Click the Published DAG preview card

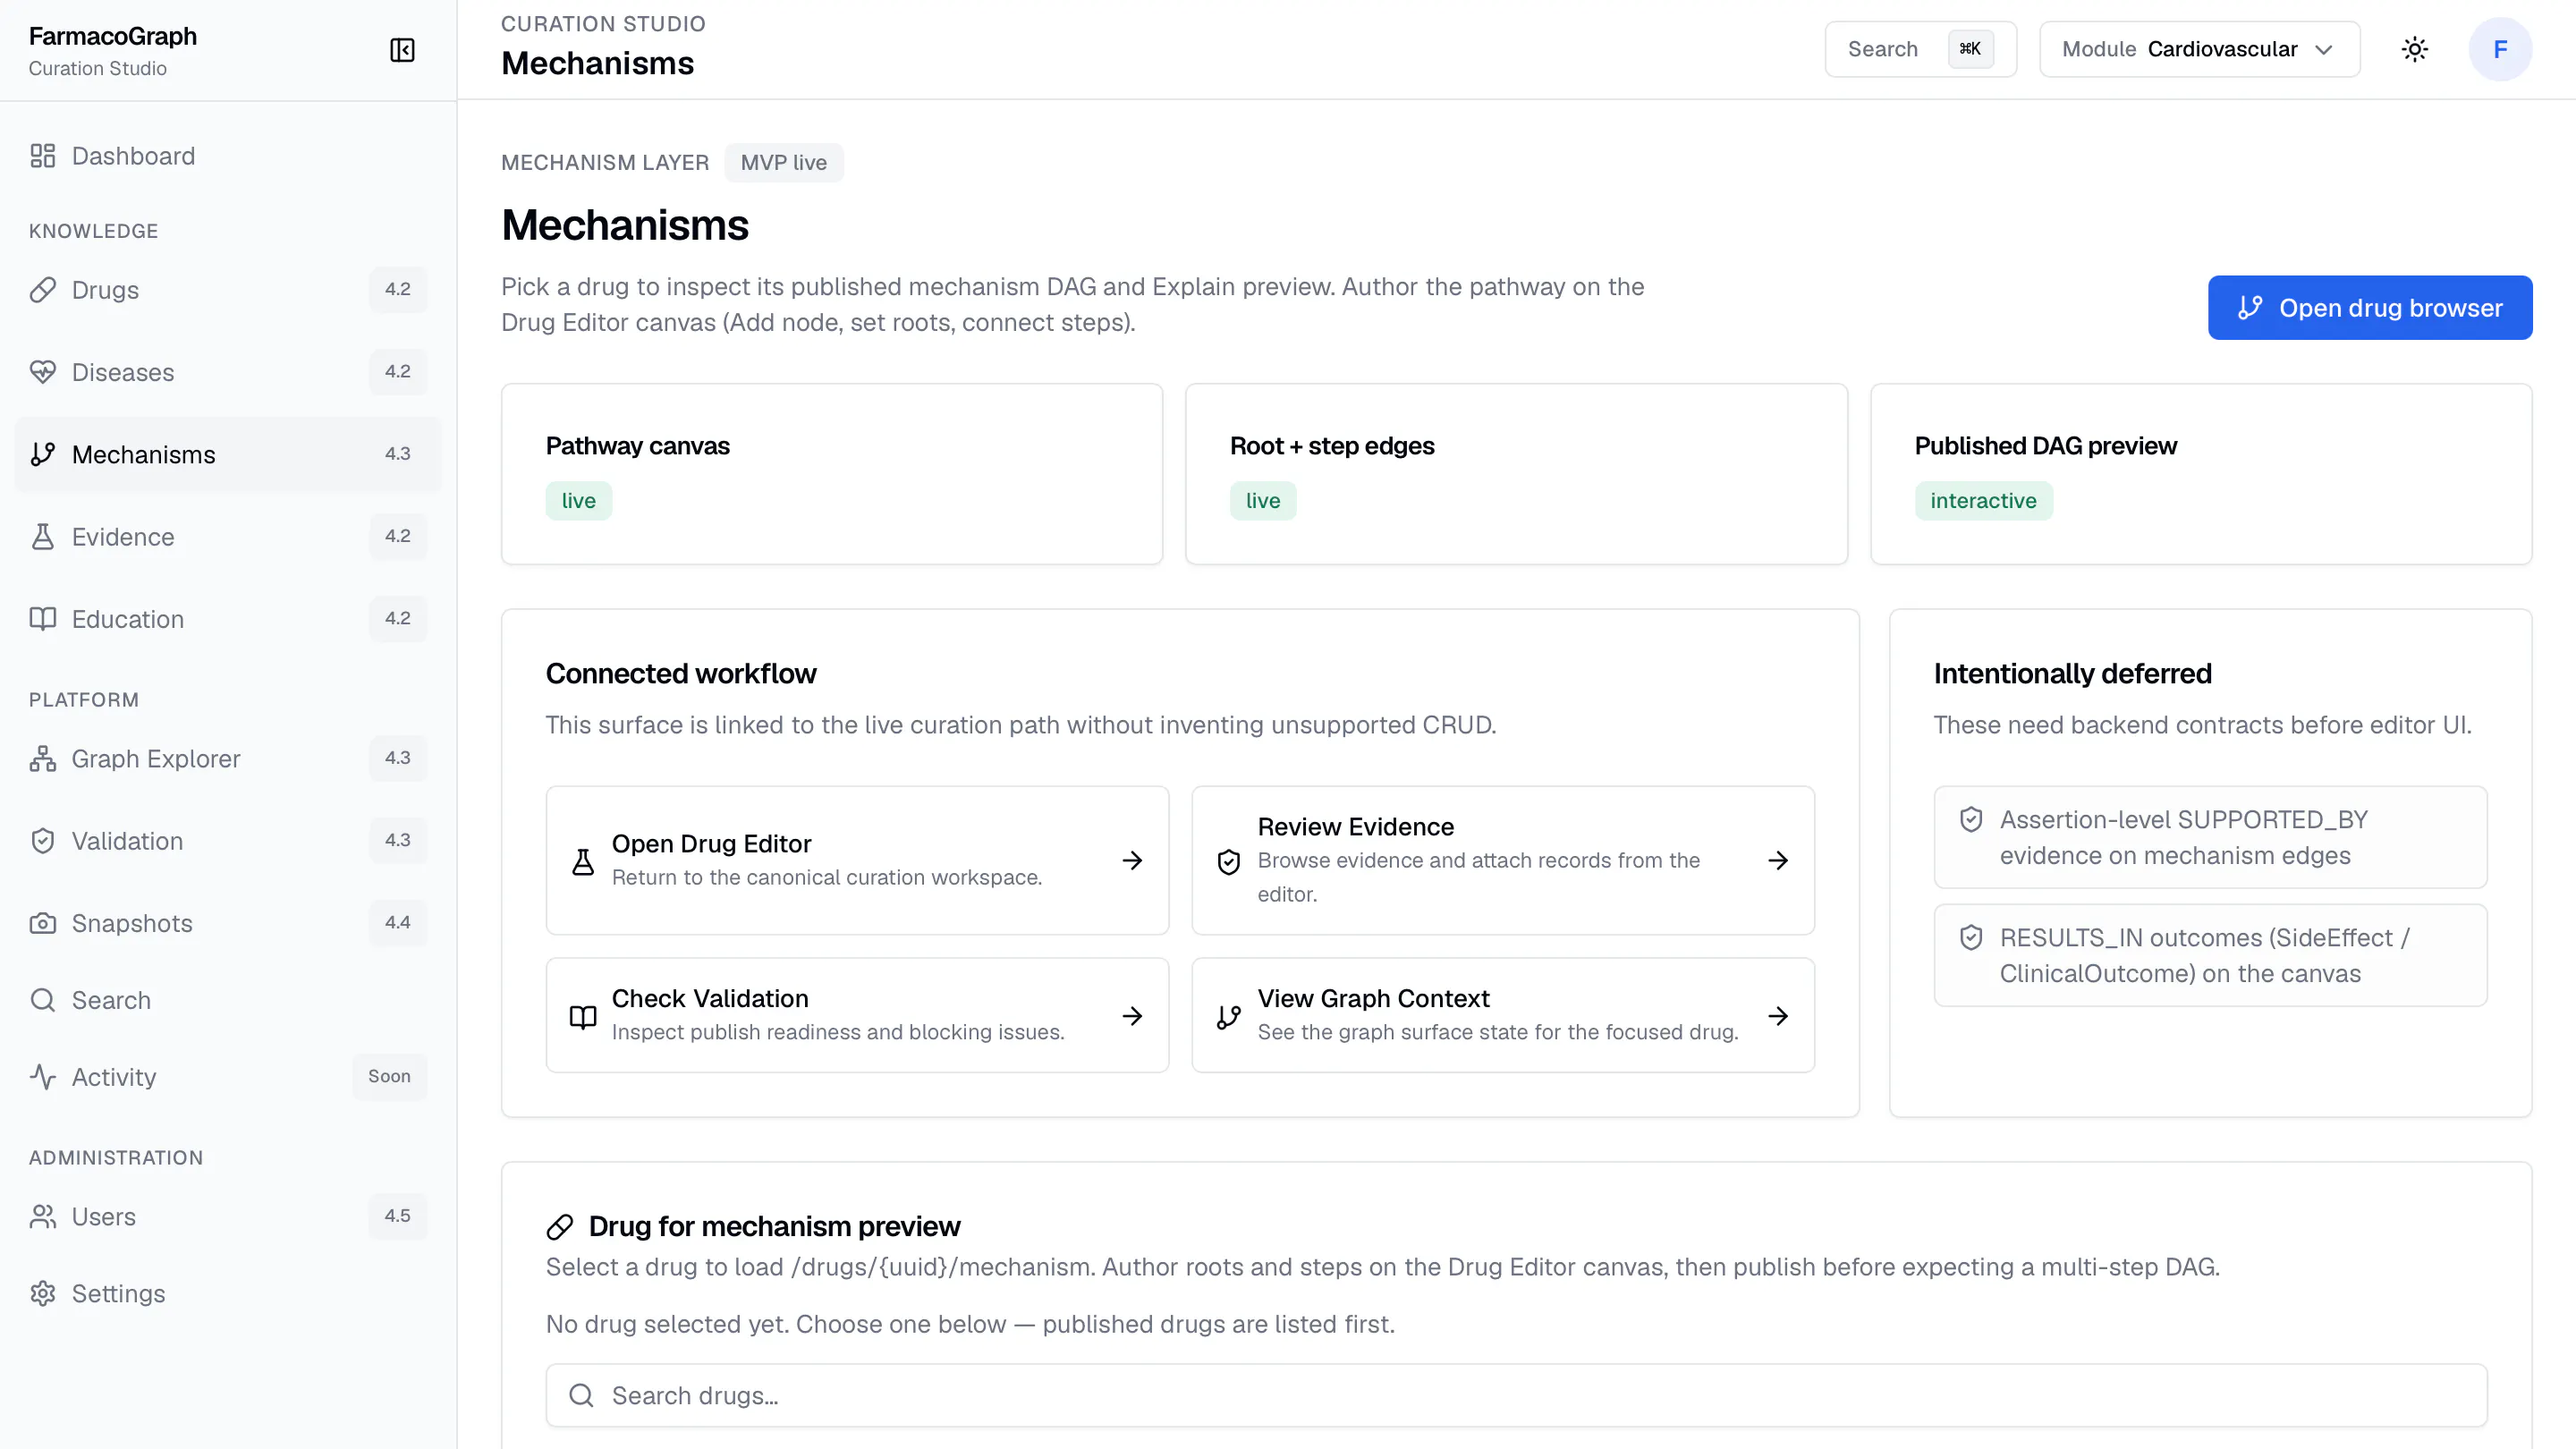coord(2201,474)
